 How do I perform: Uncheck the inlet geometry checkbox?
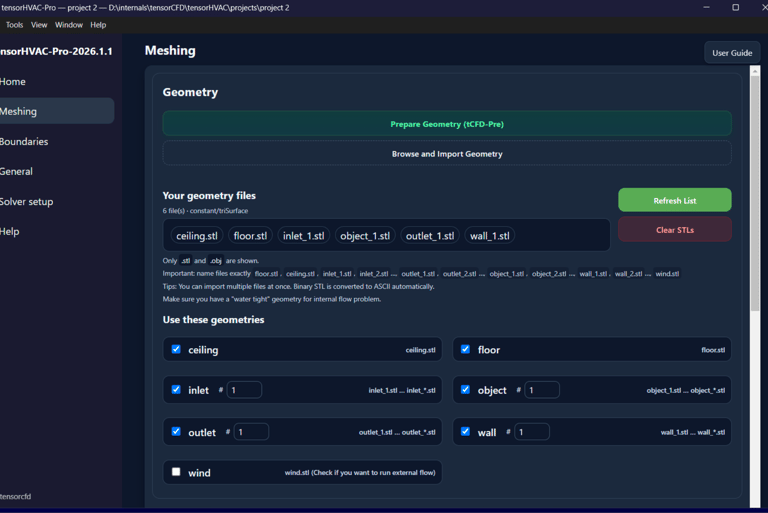point(176,390)
